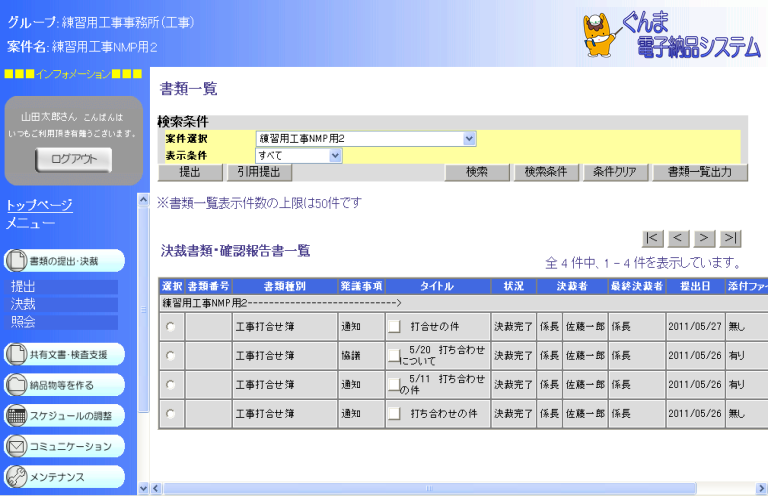Image resolution: width=768 pixels, height=496 pixels.
Task: Click the sidebar vertical scrollbar thumb
Action: pyautogui.click(x=144, y=310)
